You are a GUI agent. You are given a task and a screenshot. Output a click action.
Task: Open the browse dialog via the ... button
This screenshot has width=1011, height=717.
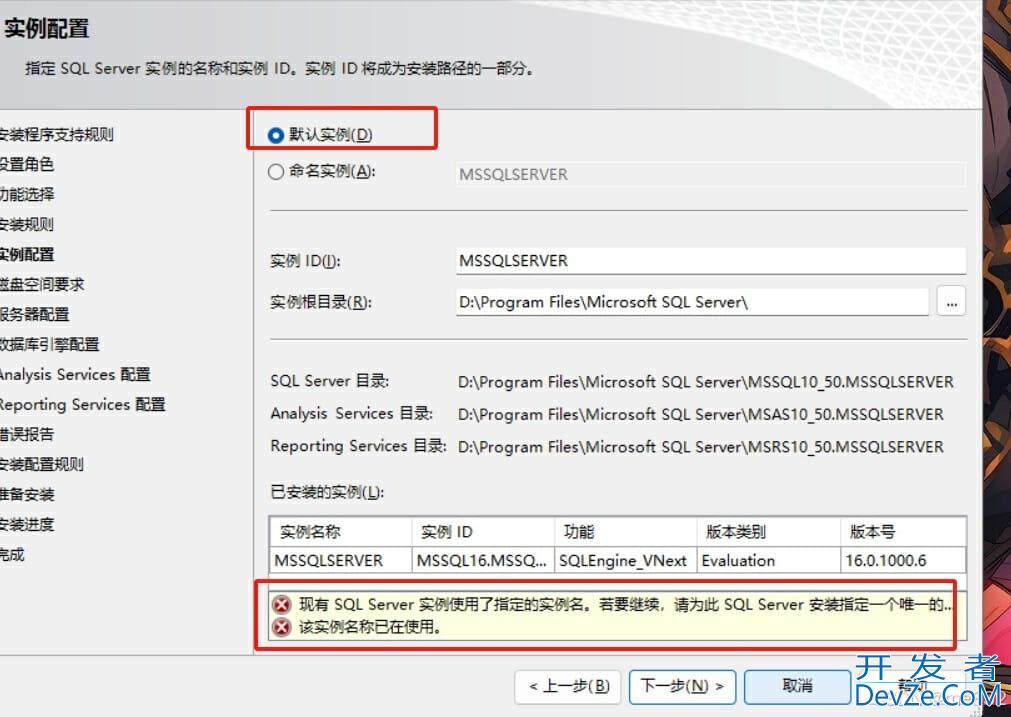tap(951, 300)
